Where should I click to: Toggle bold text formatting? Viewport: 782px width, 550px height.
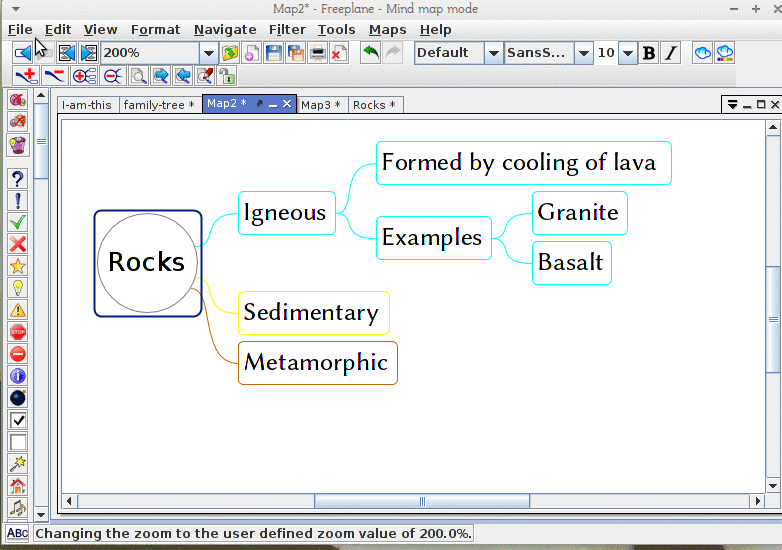point(649,53)
